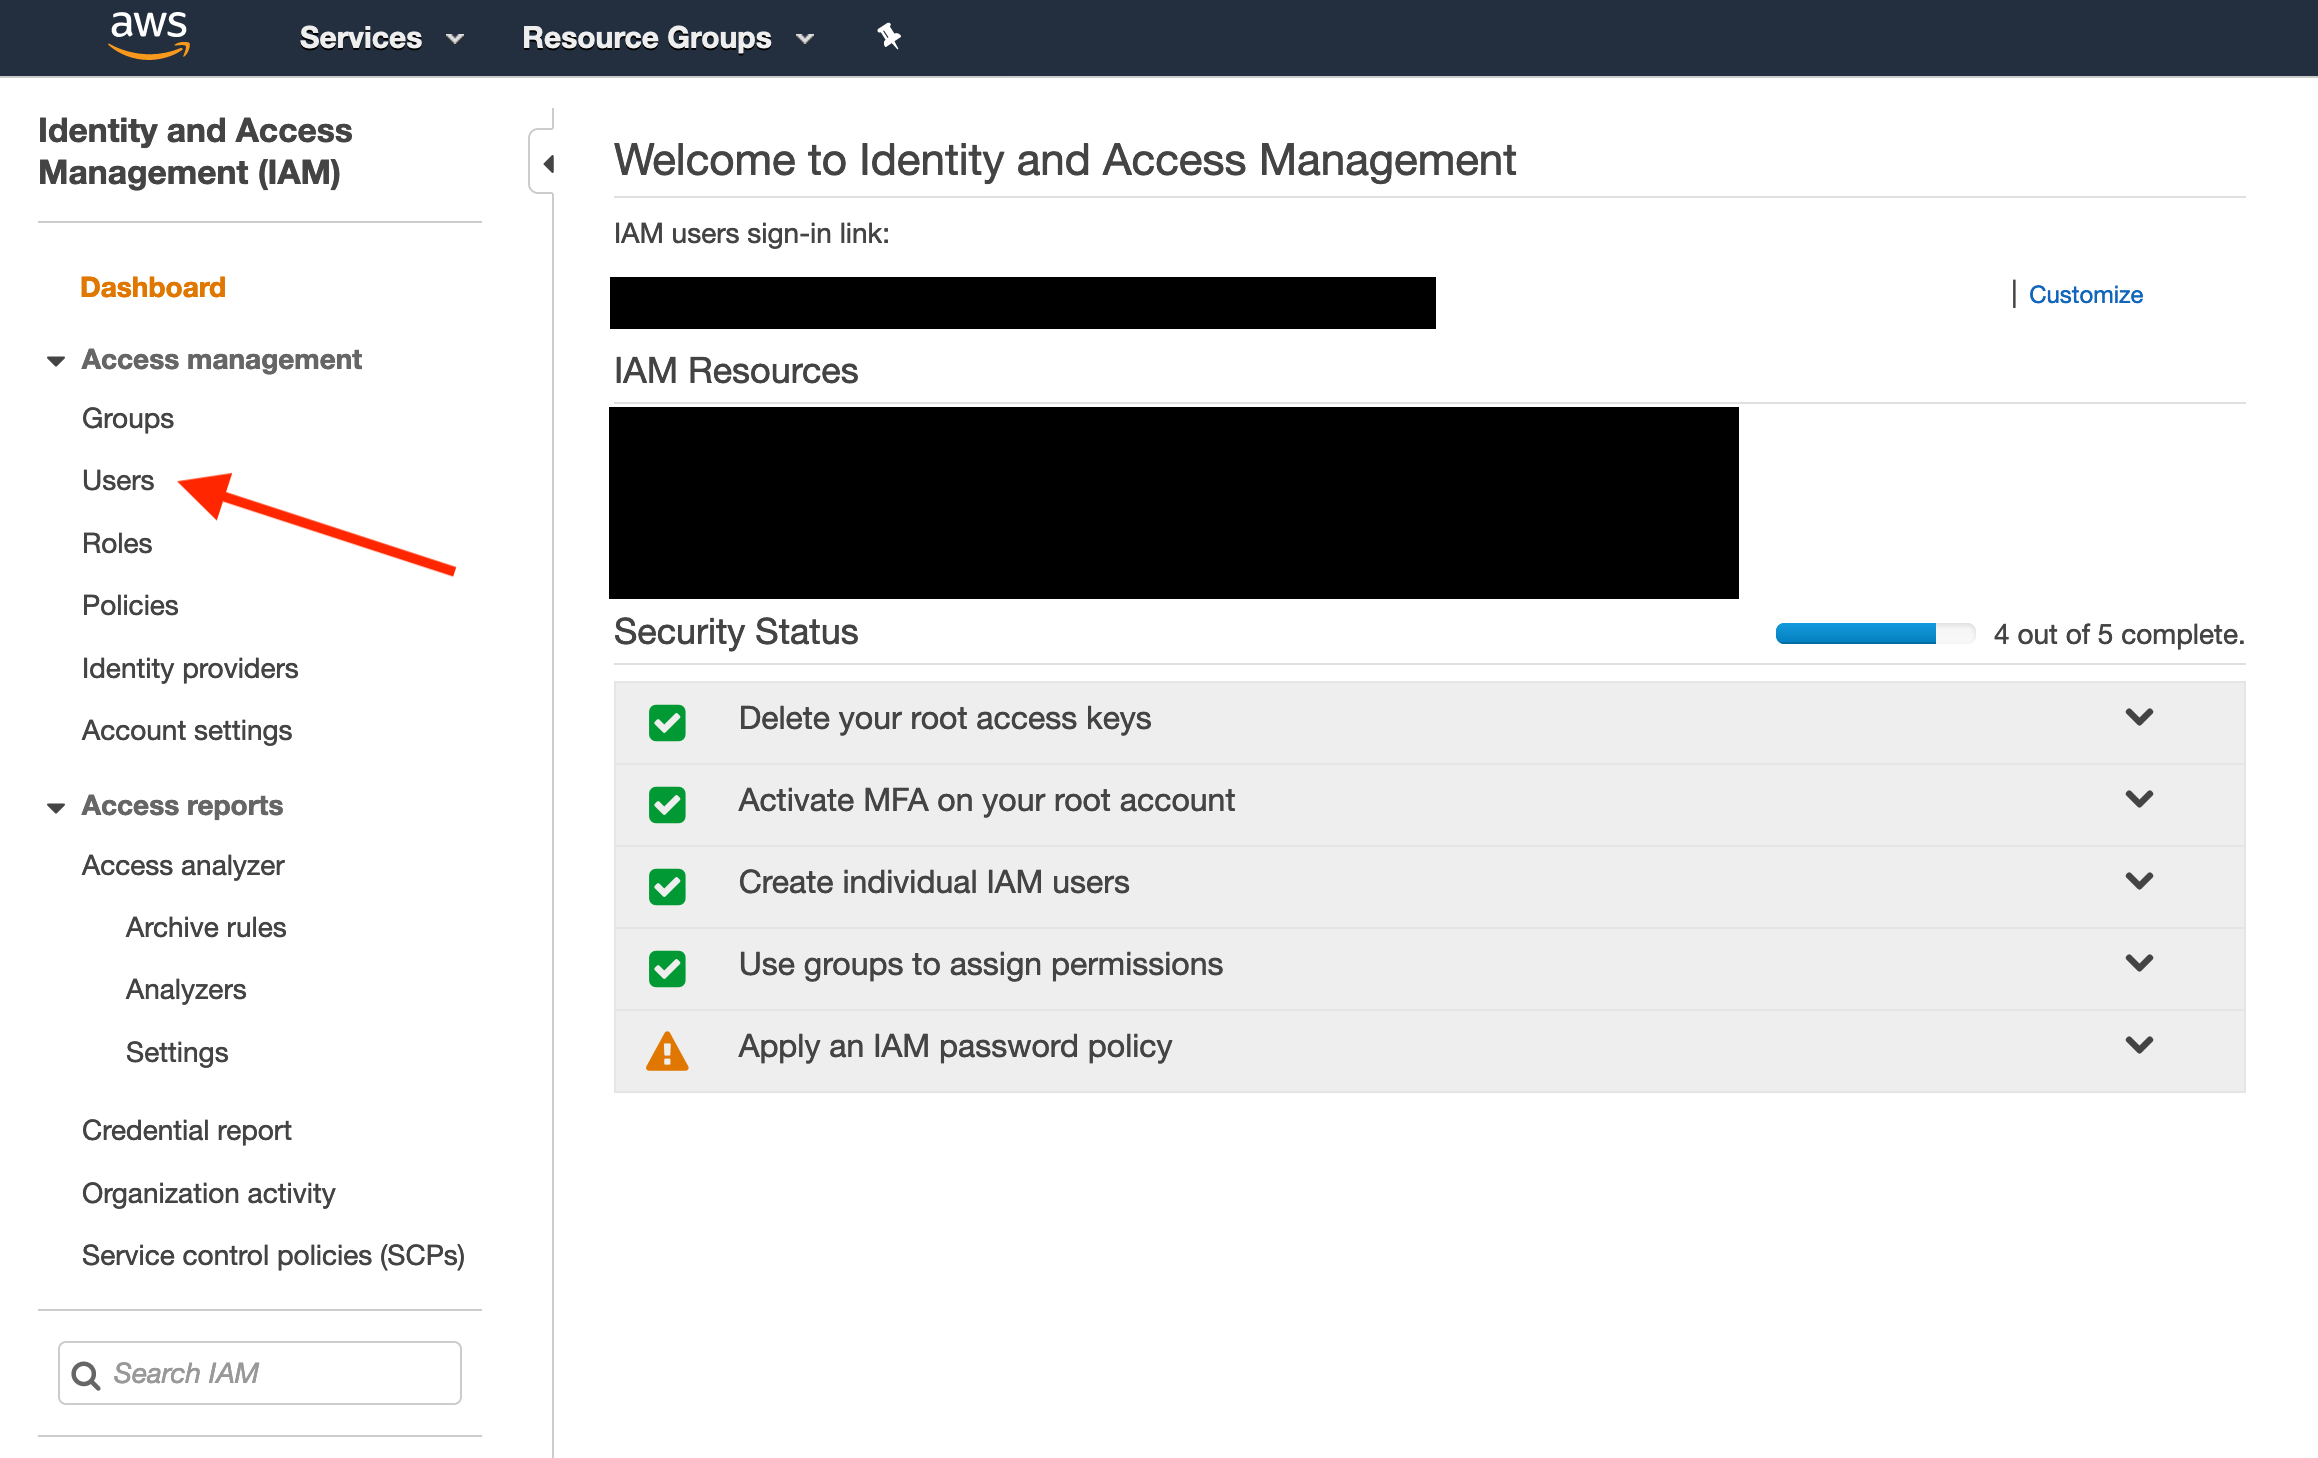
Task: Open Access analyzer page
Action: pos(183,866)
